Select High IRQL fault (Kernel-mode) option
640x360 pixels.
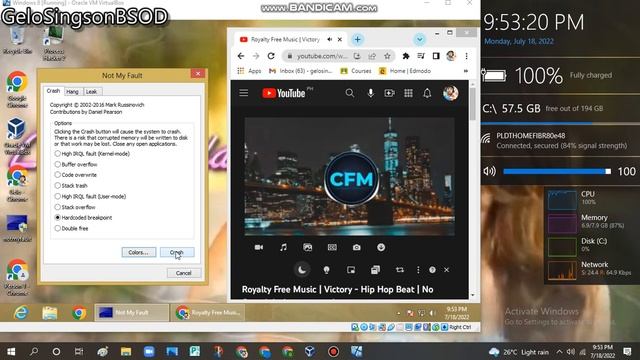coord(92,153)
